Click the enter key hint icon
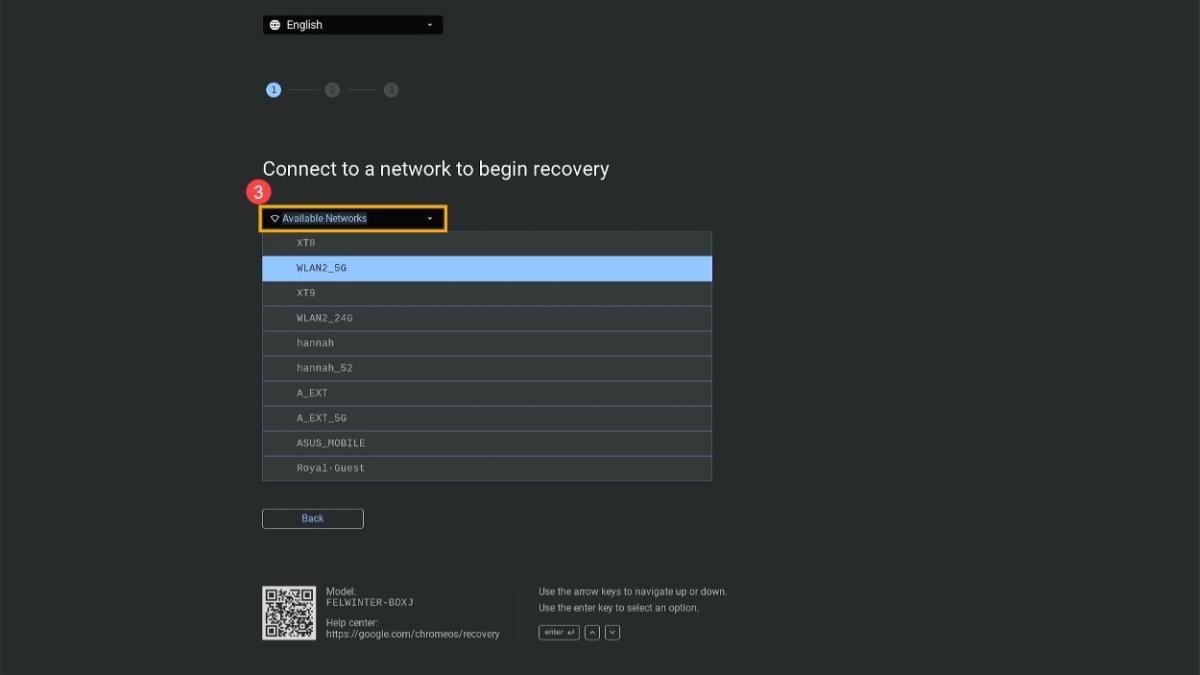The image size is (1200, 675). click(x=558, y=632)
